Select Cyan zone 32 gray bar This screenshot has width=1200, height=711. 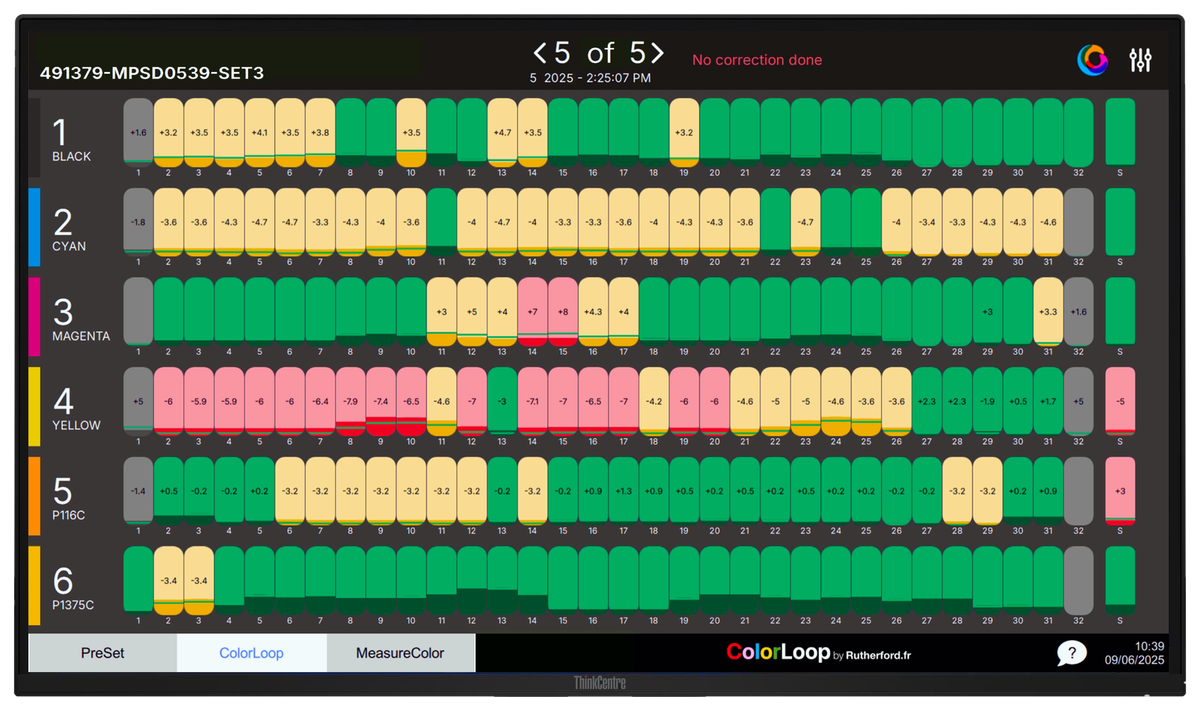click(x=1079, y=222)
